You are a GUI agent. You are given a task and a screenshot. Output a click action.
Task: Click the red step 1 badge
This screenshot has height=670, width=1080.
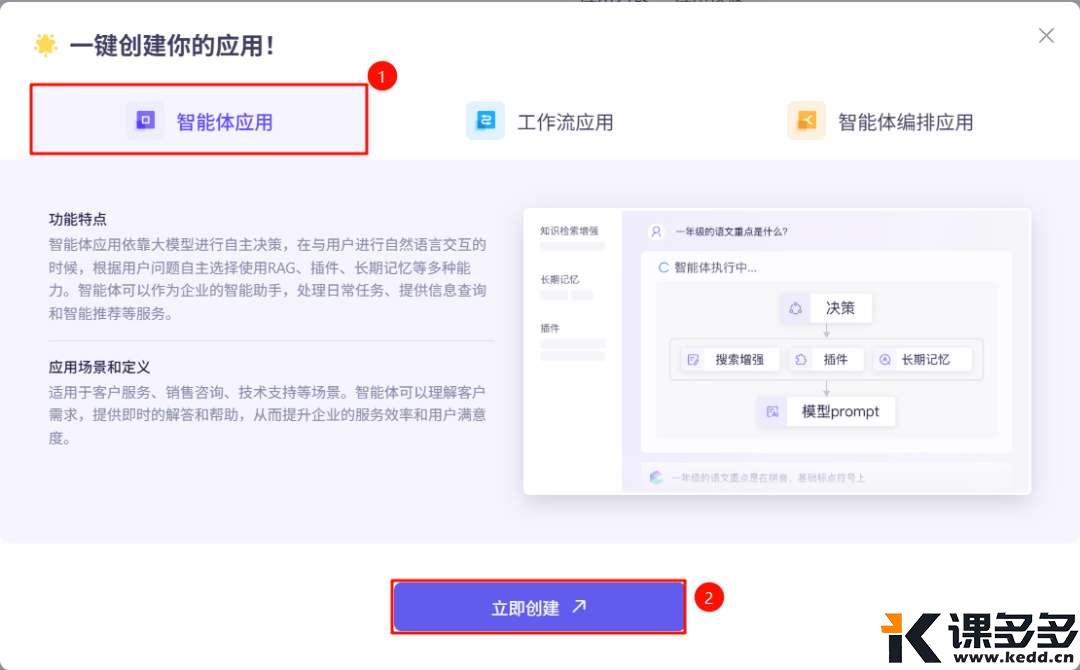point(382,75)
